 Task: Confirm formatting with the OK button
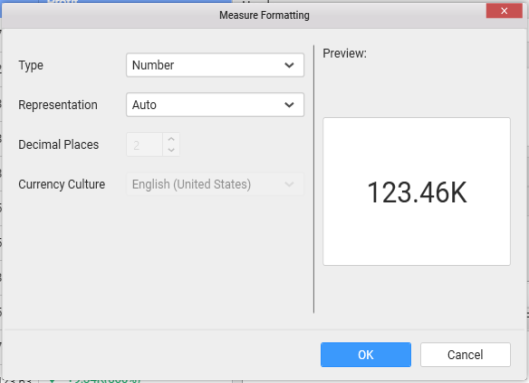pos(366,355)
